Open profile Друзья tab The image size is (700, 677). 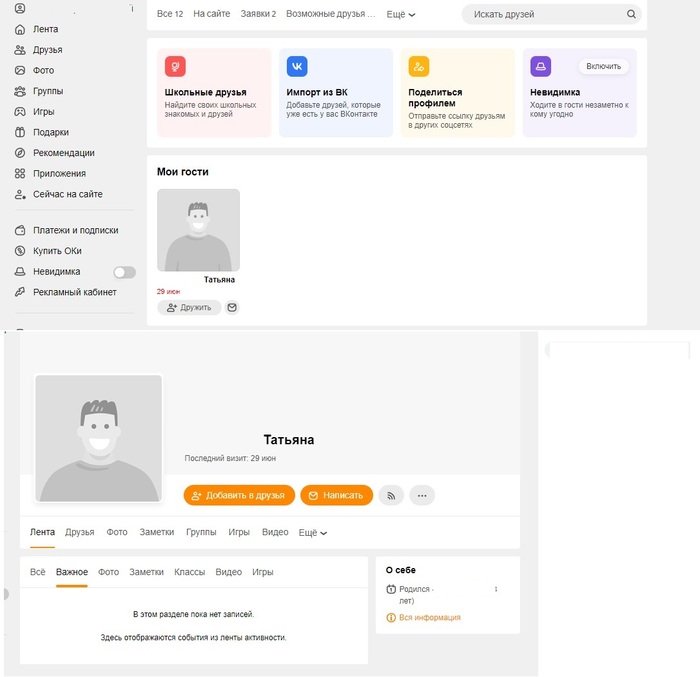click(79, 532)
